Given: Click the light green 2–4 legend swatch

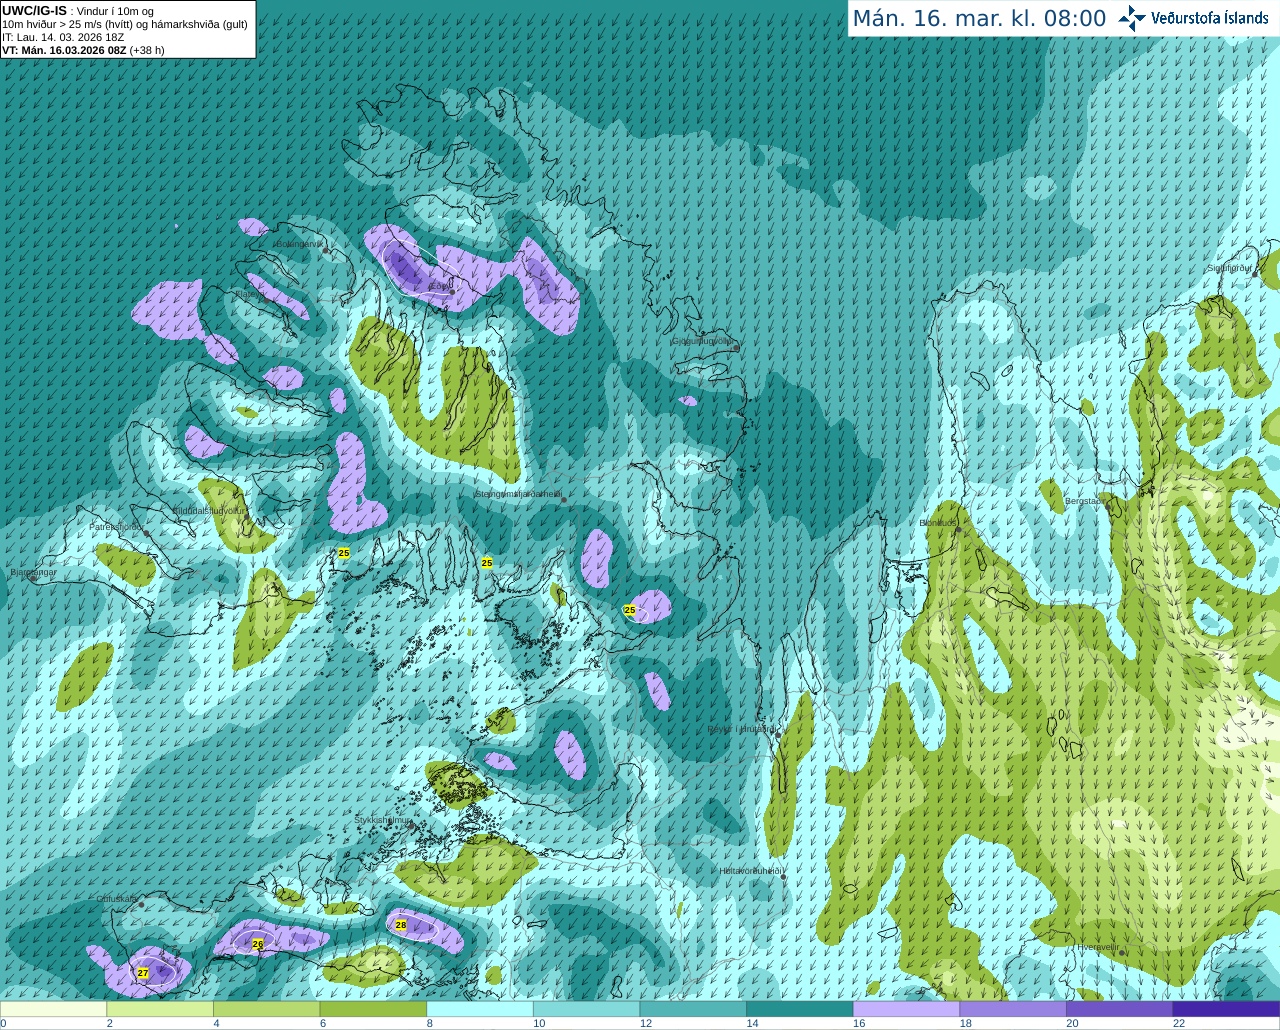Looking at the screenshot, I should [x=160, y=1009].
